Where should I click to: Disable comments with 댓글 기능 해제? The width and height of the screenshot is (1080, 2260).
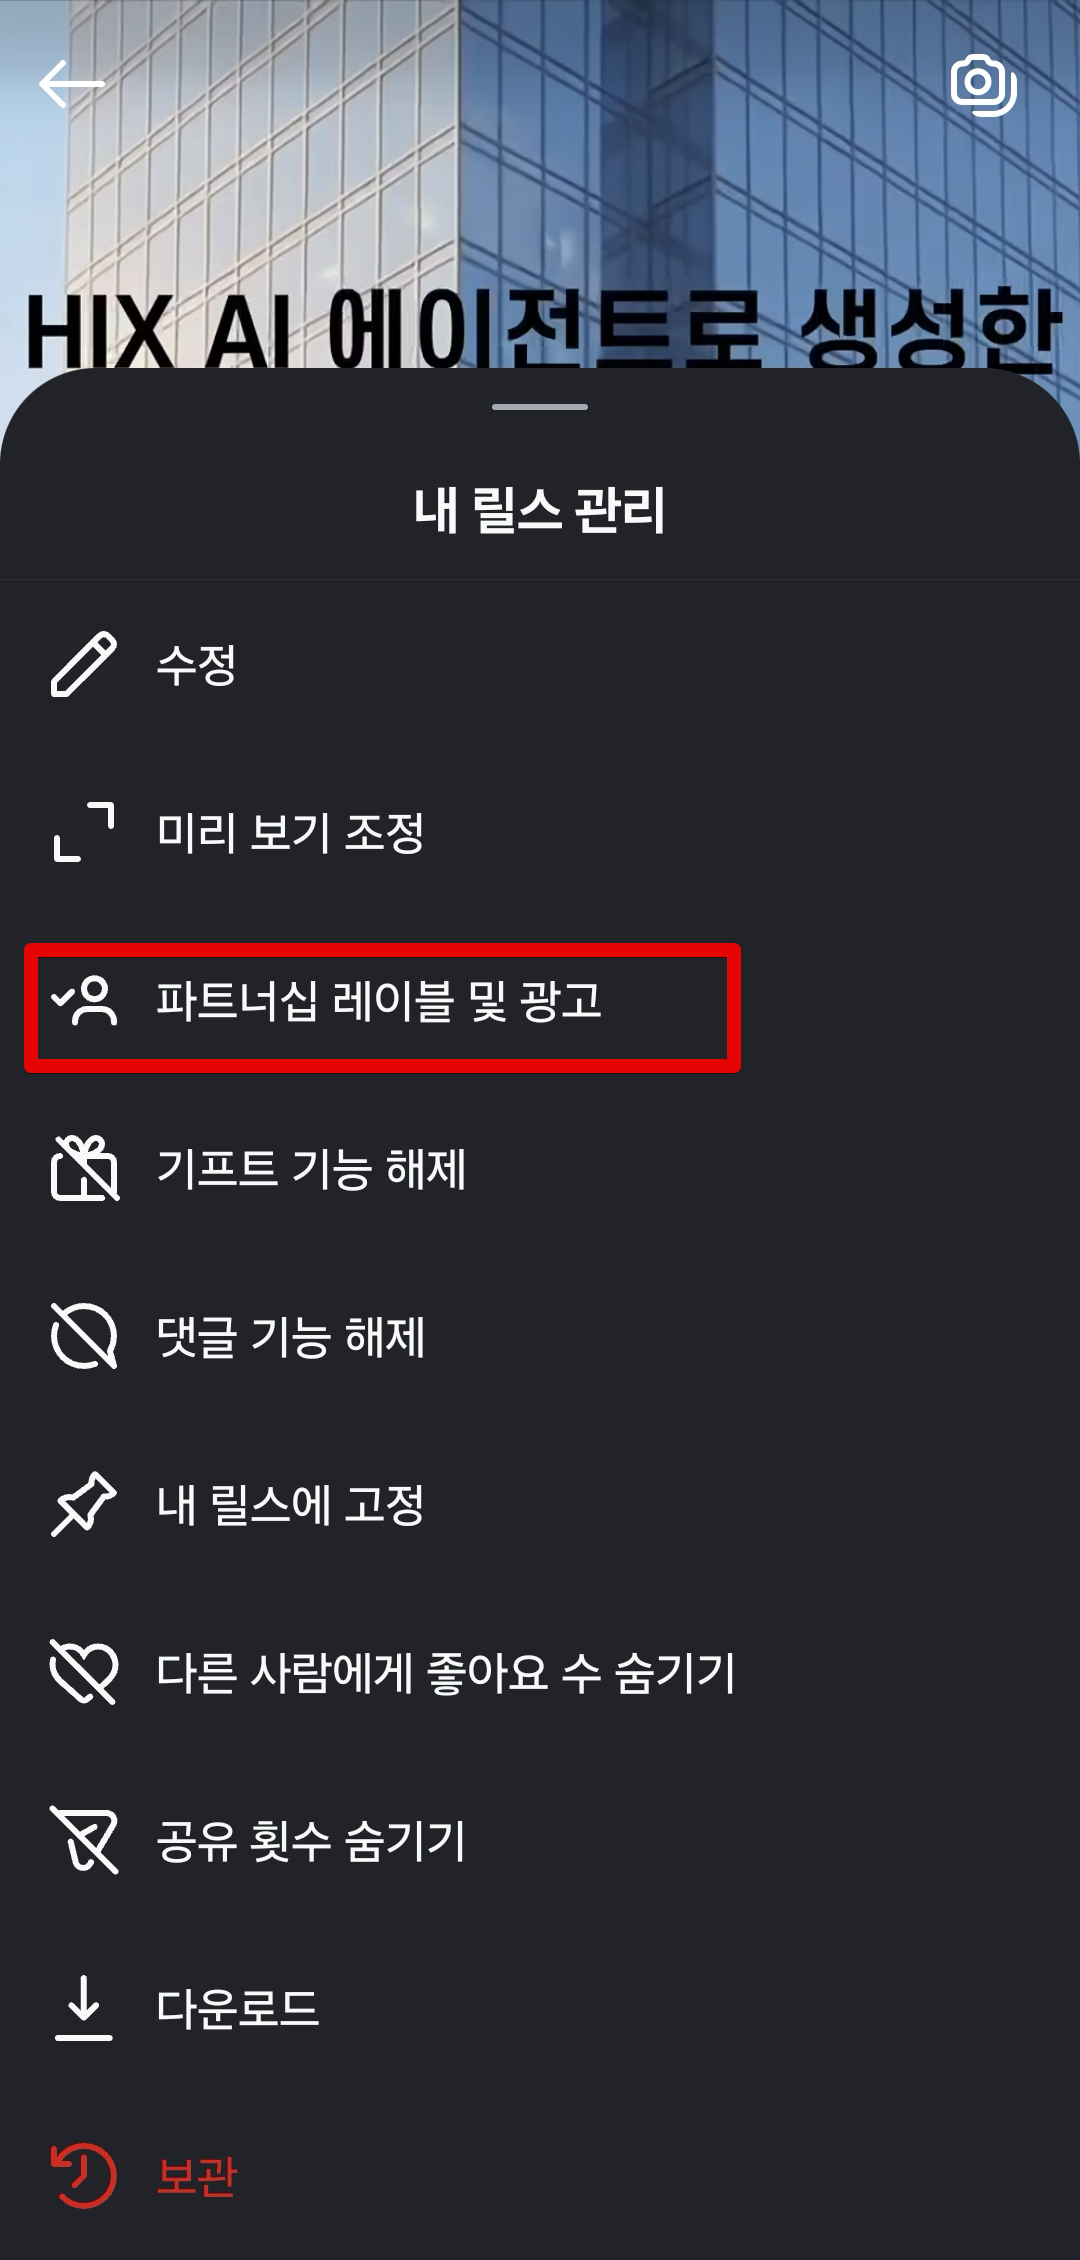540,1336
